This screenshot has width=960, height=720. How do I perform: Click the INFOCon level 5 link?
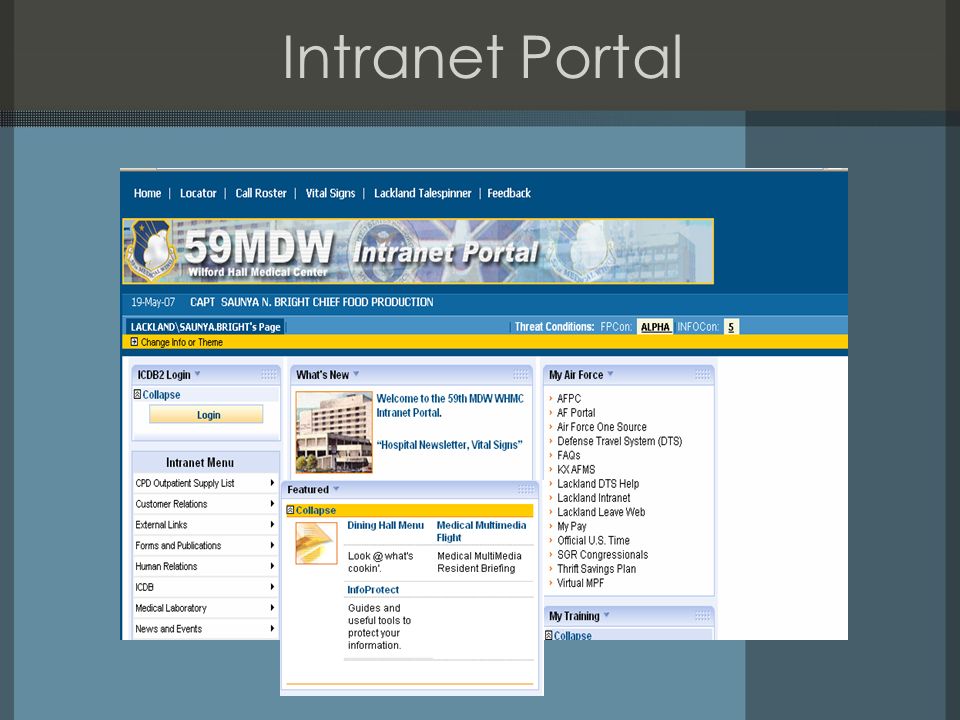pyautogui.click(x=730, y=327)
